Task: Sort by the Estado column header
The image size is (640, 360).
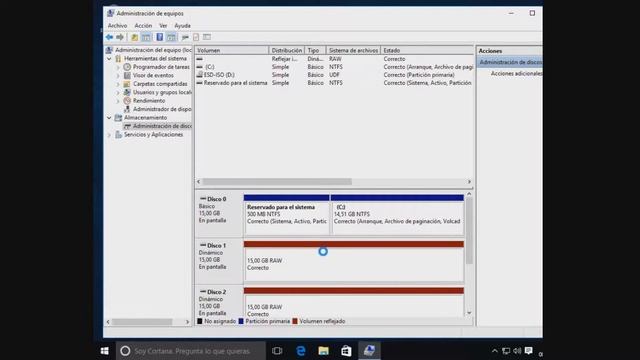Action: tap(427, 50)
